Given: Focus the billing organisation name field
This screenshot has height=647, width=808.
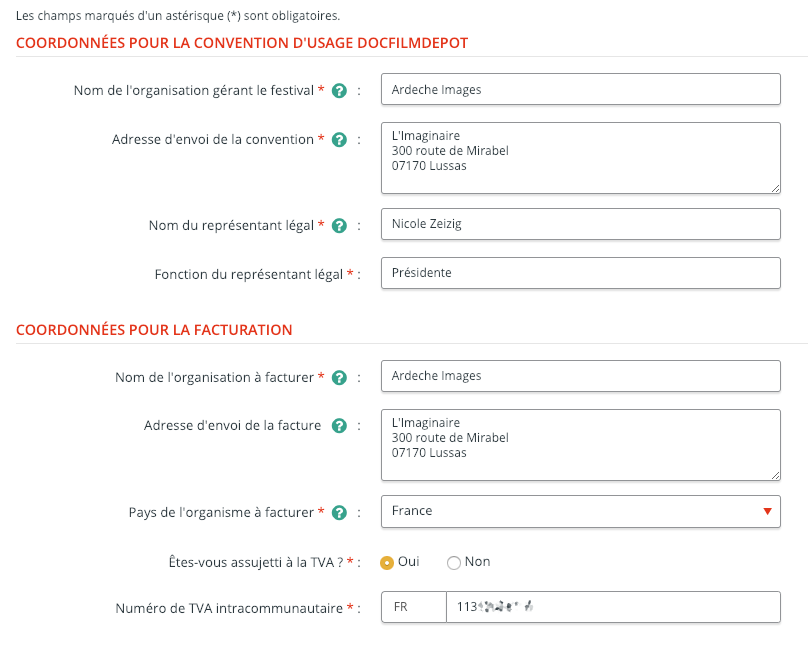Looking at the screenshot, I should [580, 376].
